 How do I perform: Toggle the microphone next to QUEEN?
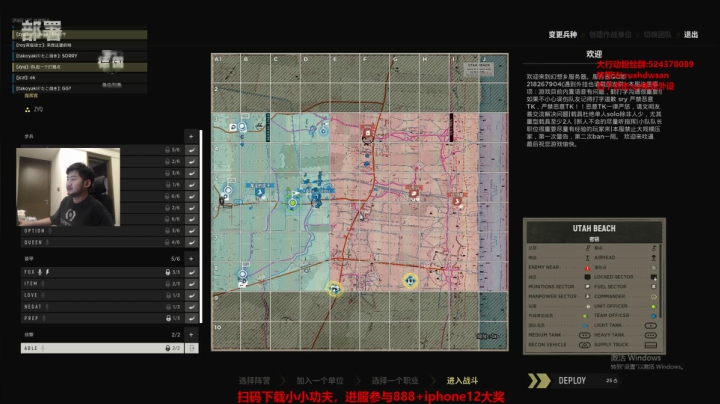[48, 242]
